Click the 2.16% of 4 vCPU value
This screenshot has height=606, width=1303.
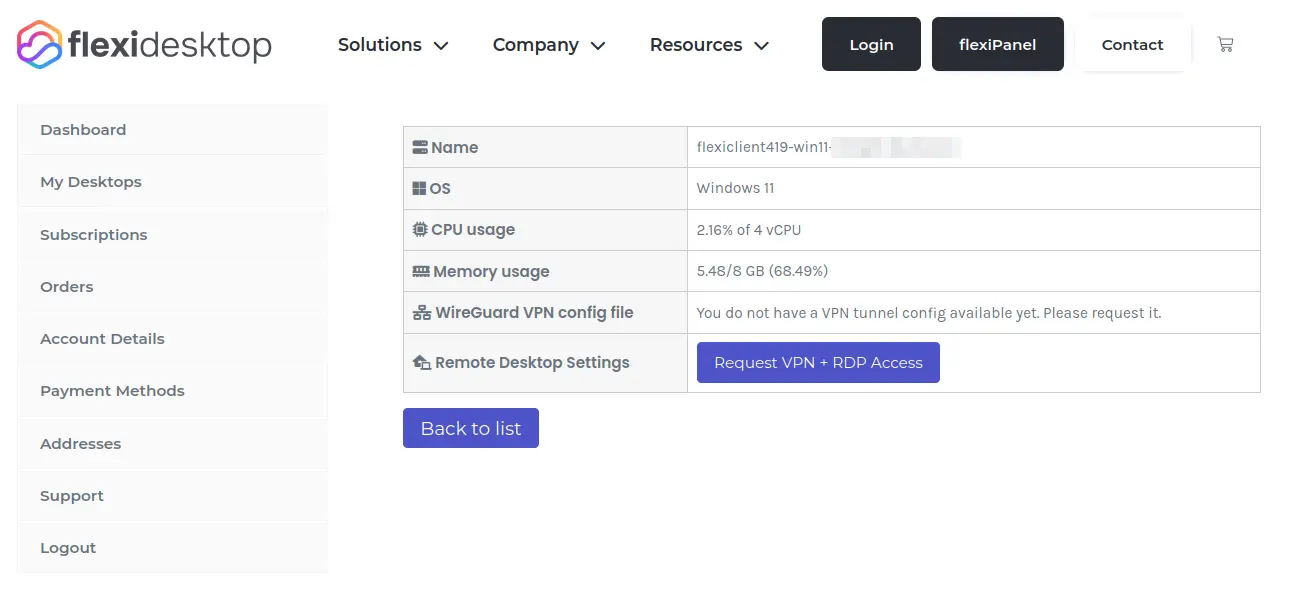click(x=749, y=230)
